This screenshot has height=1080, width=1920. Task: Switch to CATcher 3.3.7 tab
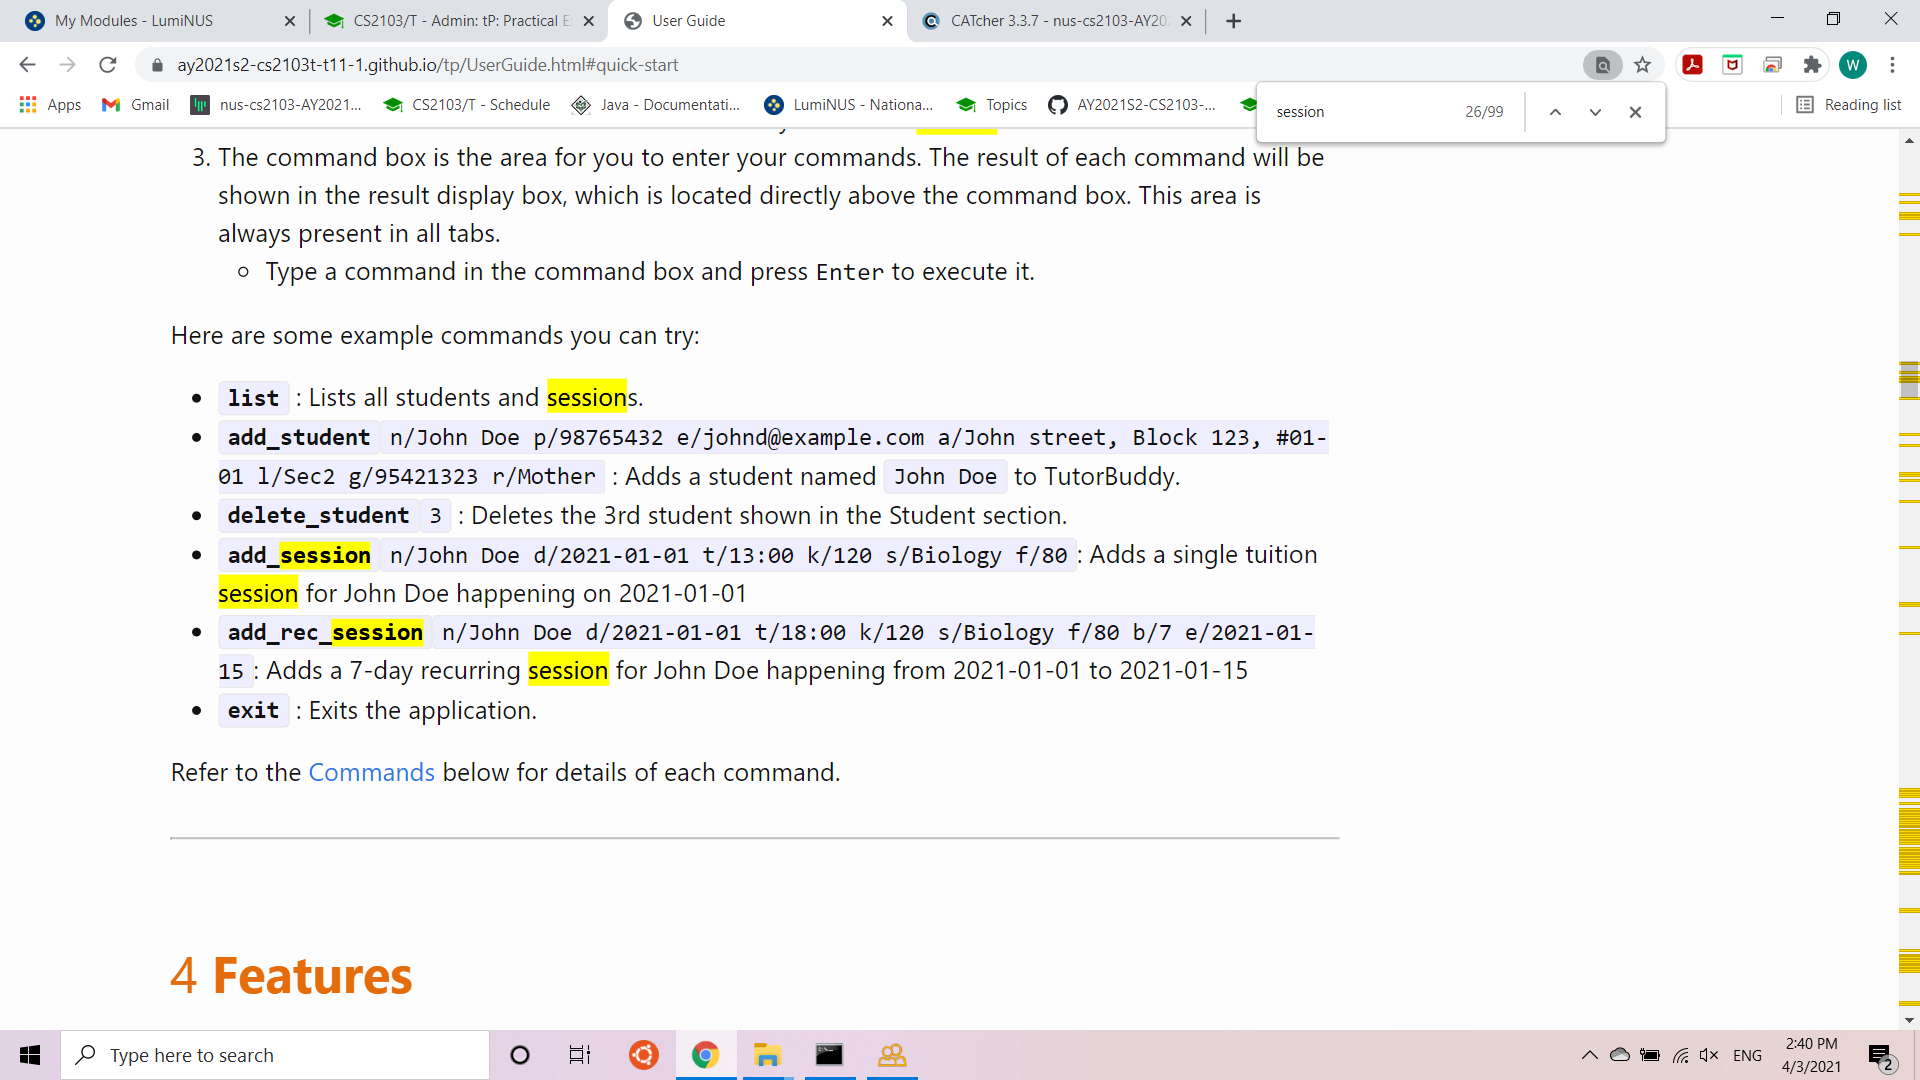click(1057, 21)
